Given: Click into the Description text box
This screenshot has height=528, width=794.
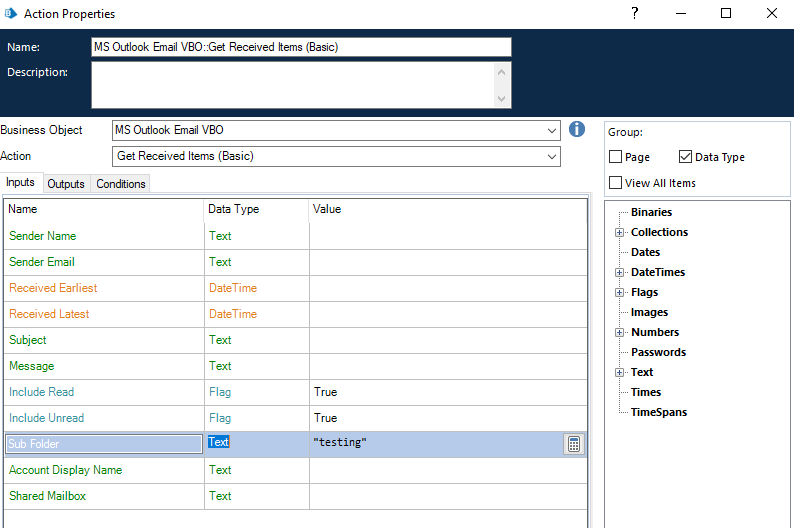Looking at the screenshot, I should pos(293,84).
